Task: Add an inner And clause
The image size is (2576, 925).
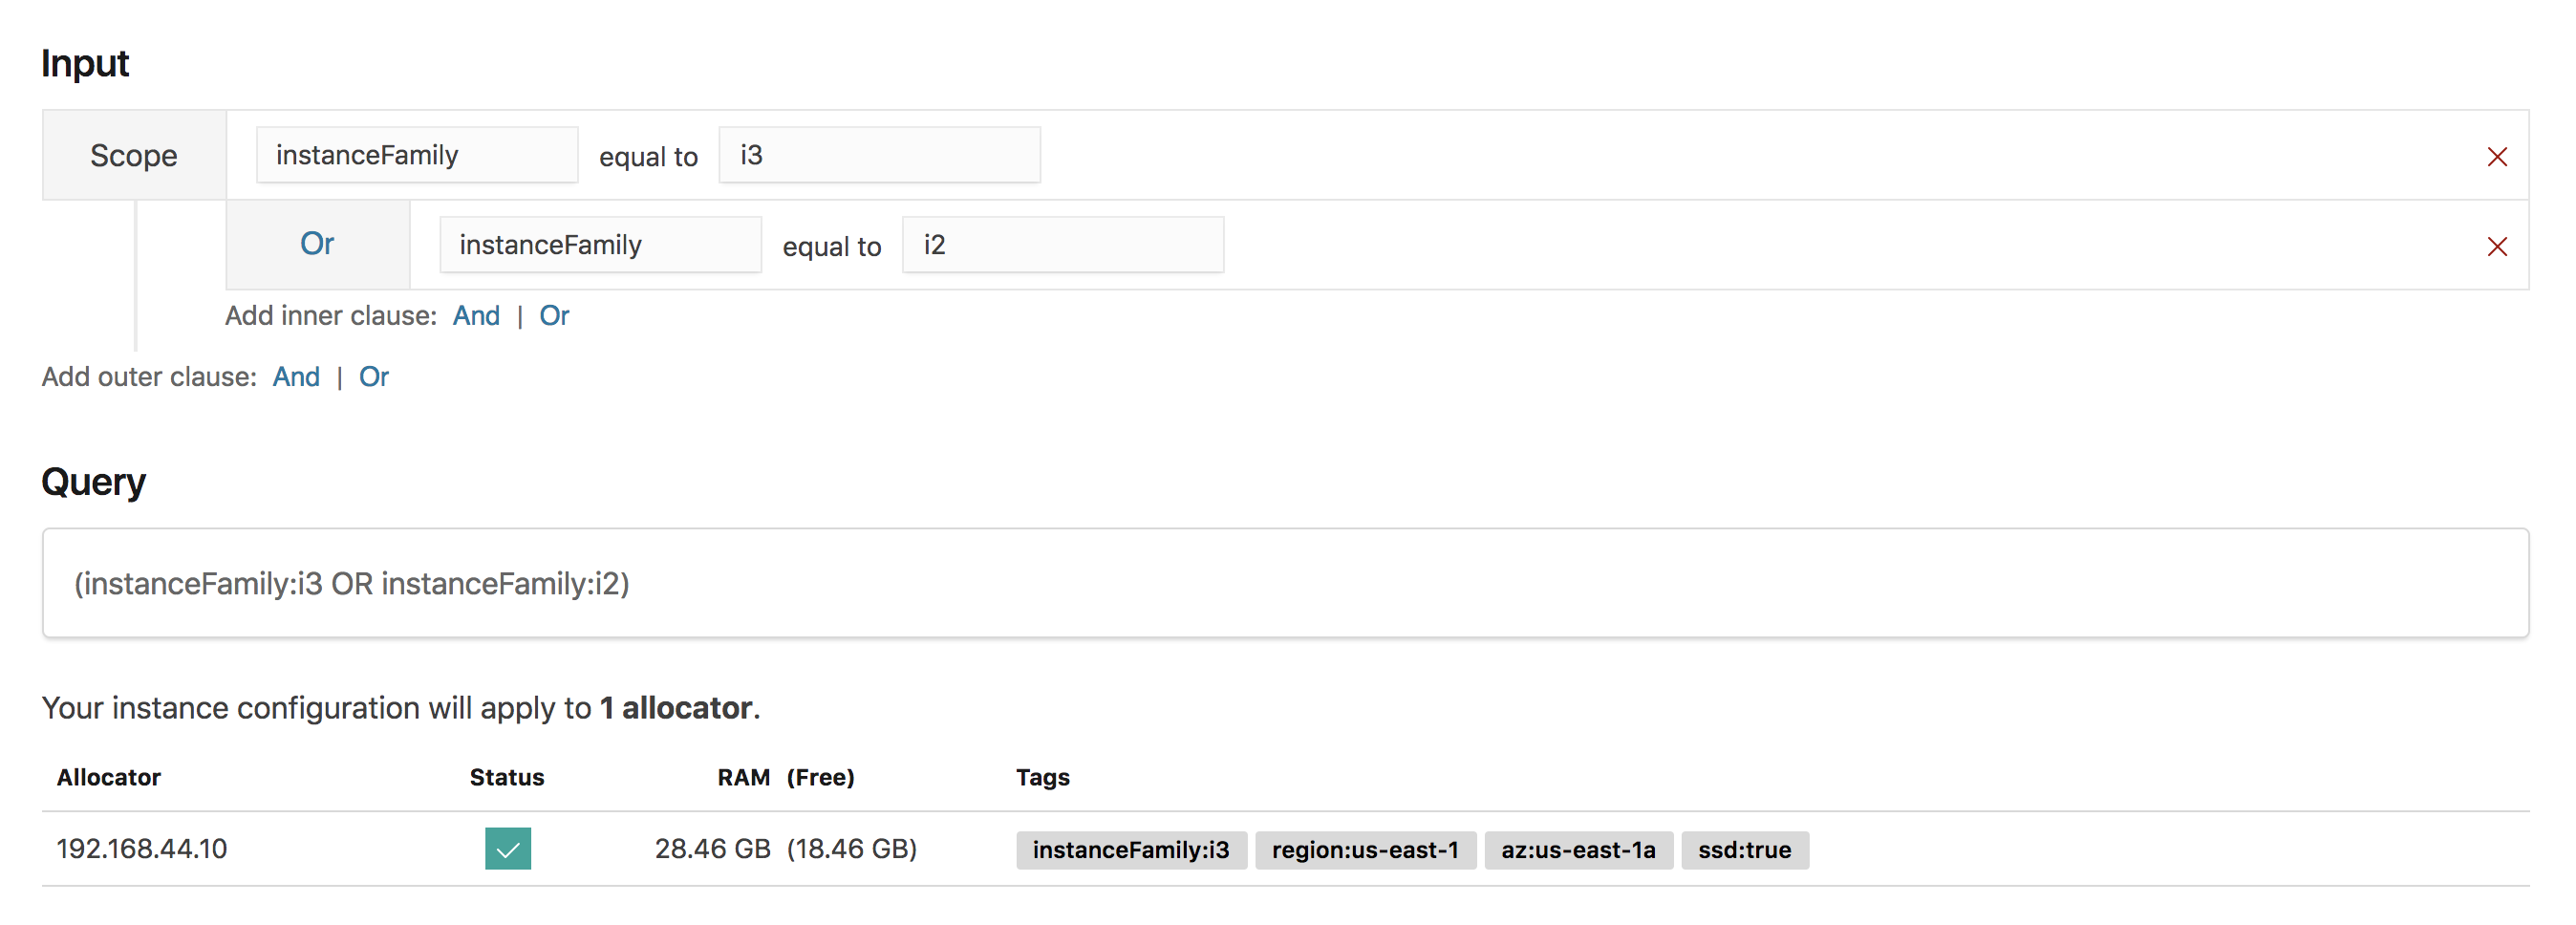Action: point(476,316)
